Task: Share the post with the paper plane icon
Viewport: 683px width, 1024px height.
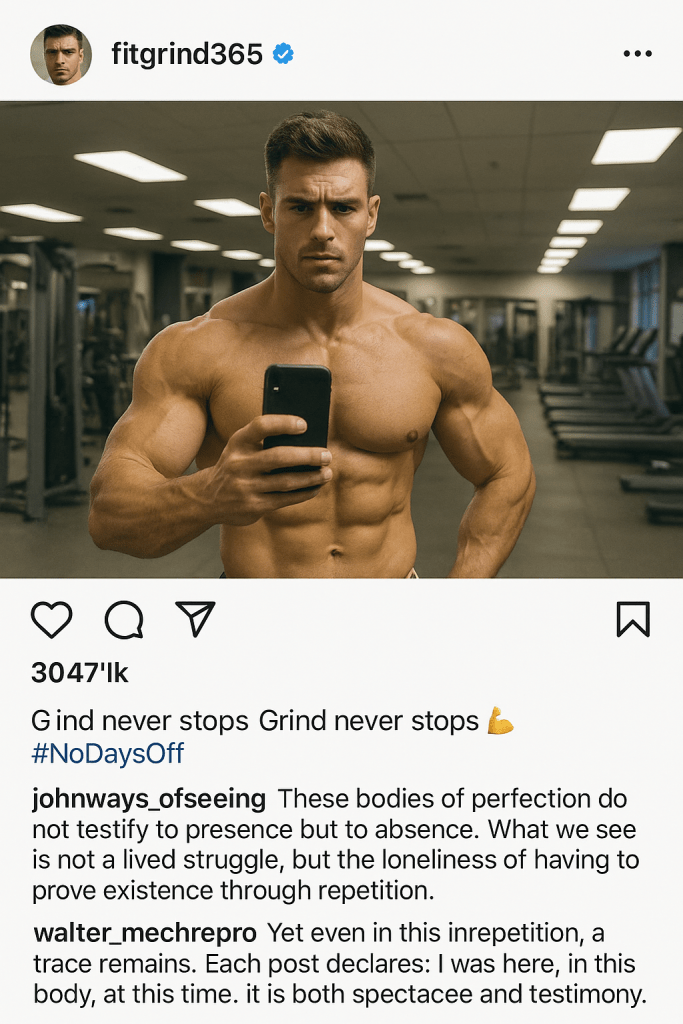Action: [x=195, y=618]
